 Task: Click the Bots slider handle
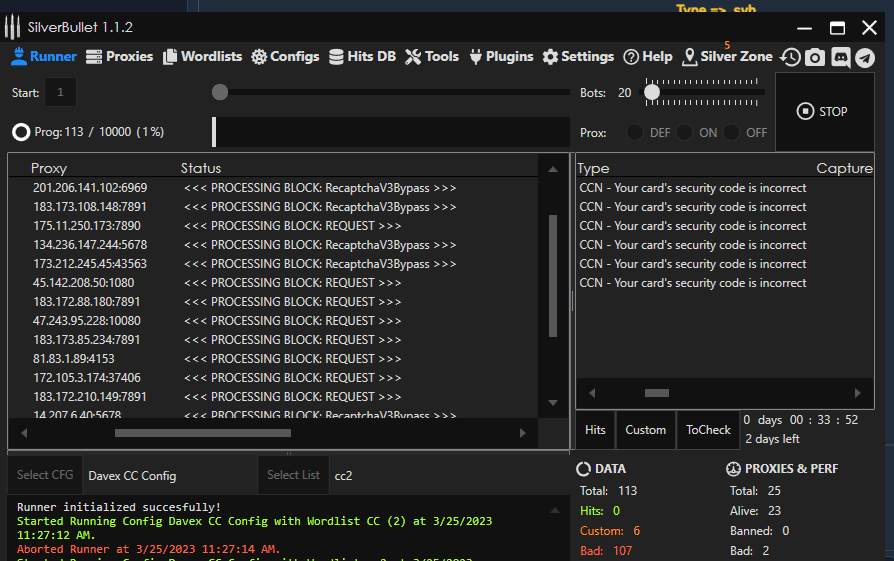[652, 92]
